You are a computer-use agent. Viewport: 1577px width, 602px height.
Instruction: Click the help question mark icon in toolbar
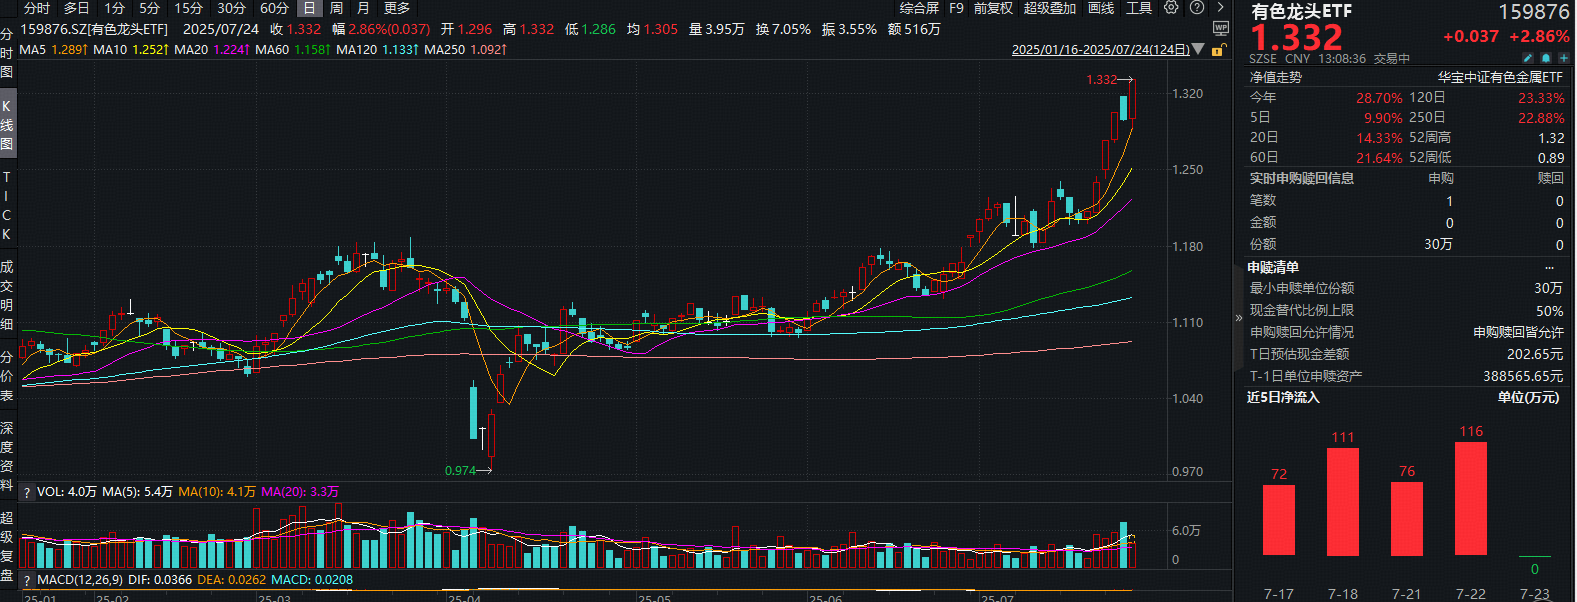[x=1196, y=8]
